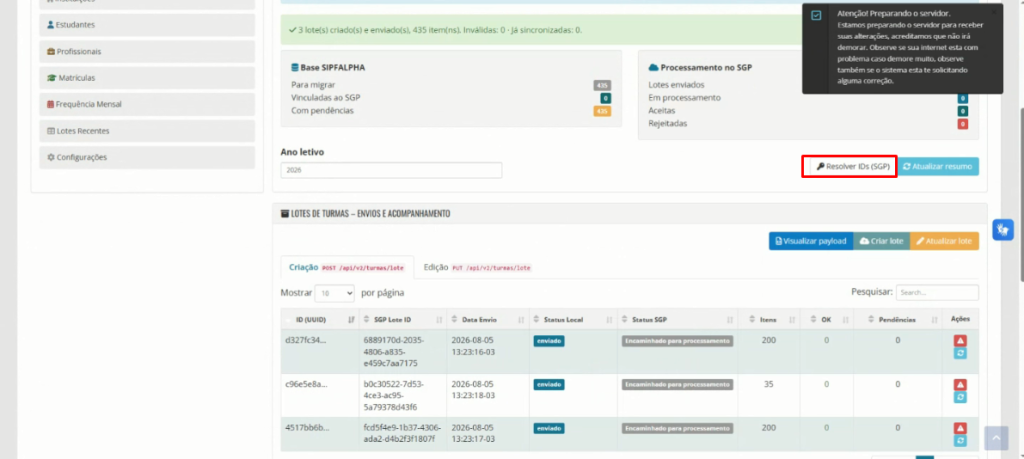Open Frequência Mensal in the sidebar

(x=147, y=104)
